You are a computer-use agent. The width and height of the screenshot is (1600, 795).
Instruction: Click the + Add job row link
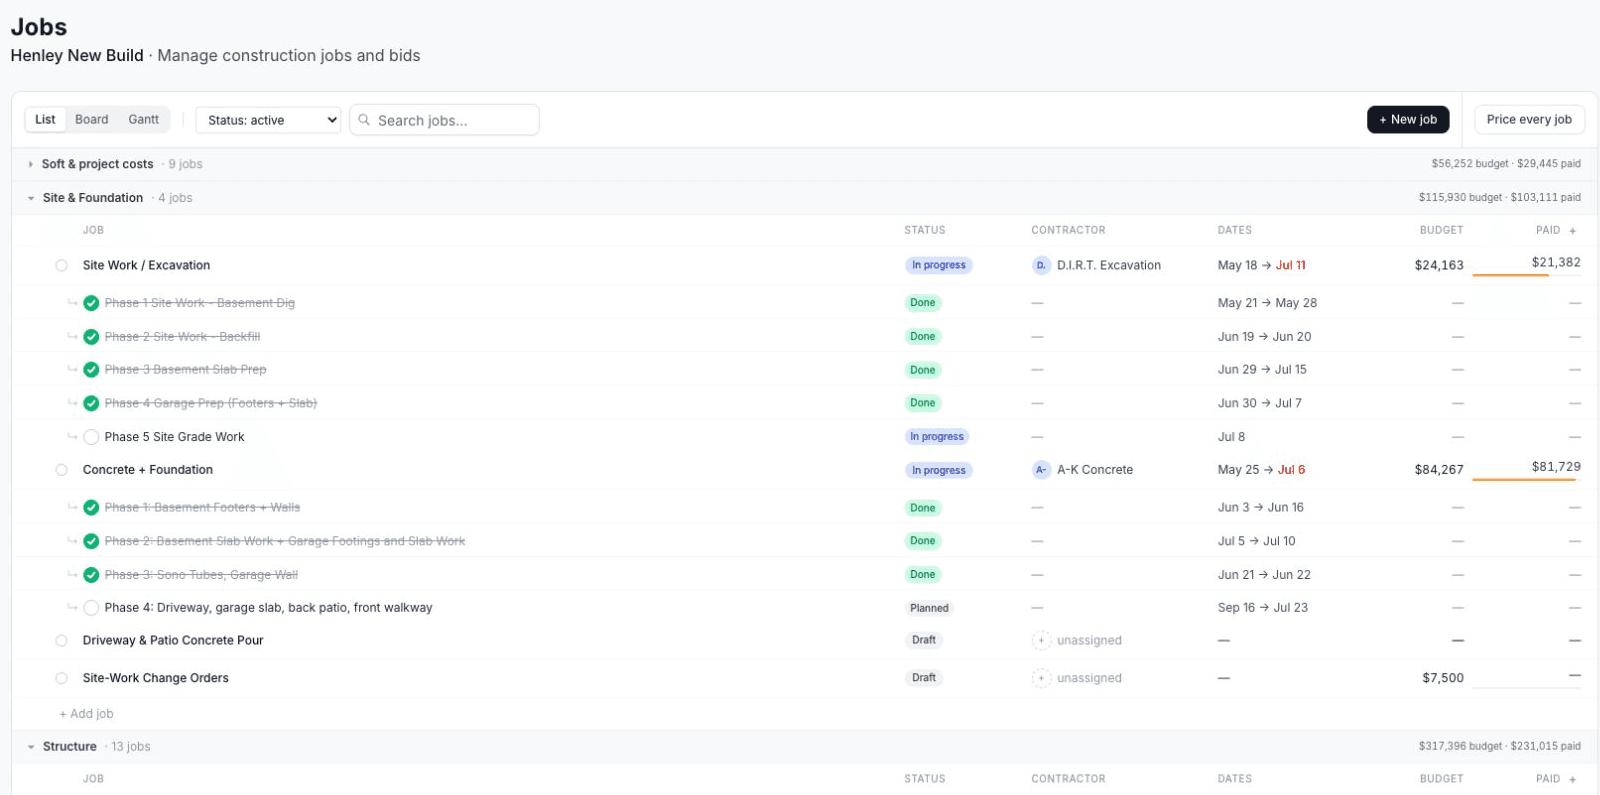coord(86,714)
